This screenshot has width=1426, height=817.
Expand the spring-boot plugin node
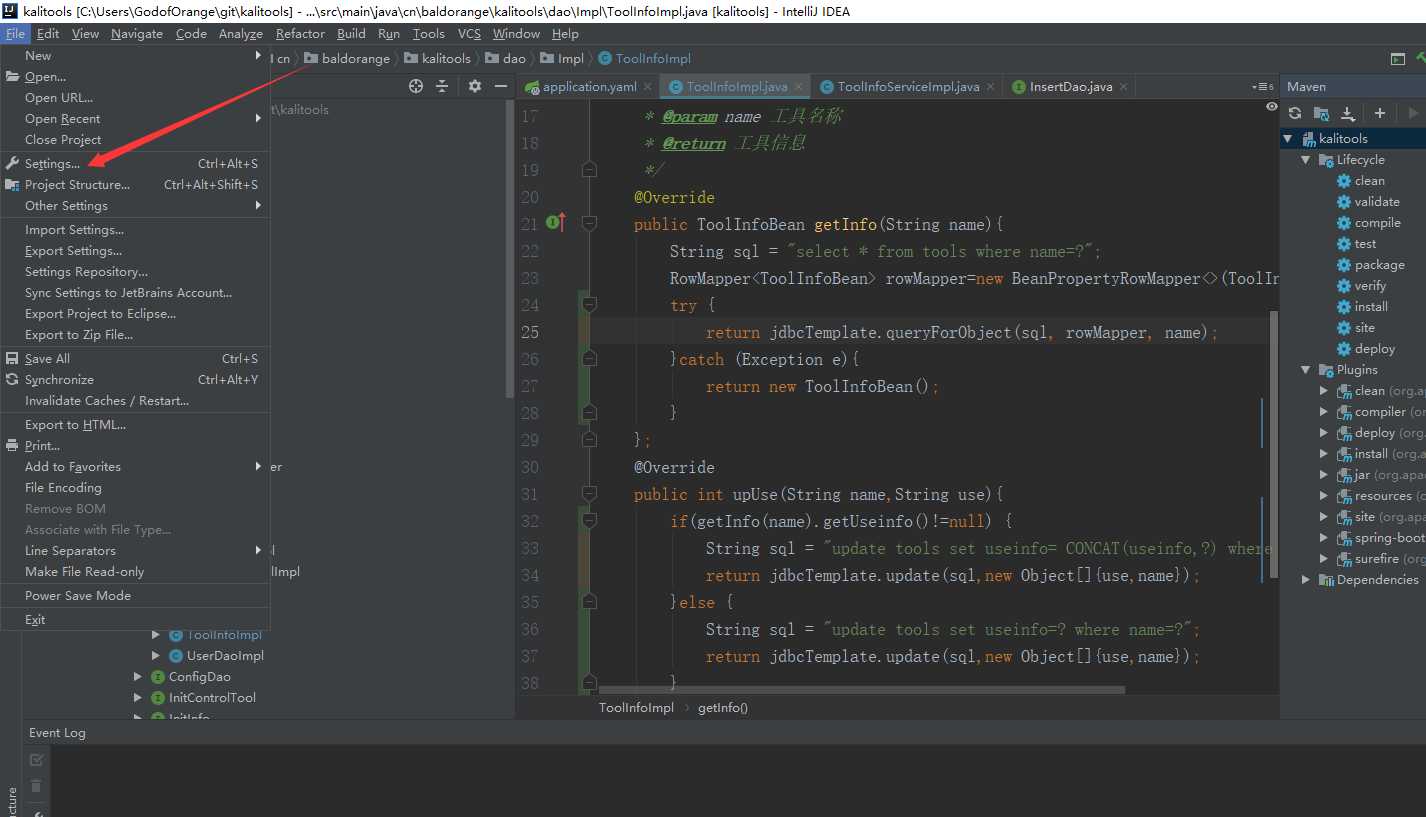pyautogui.click(x=1324, y=538)
